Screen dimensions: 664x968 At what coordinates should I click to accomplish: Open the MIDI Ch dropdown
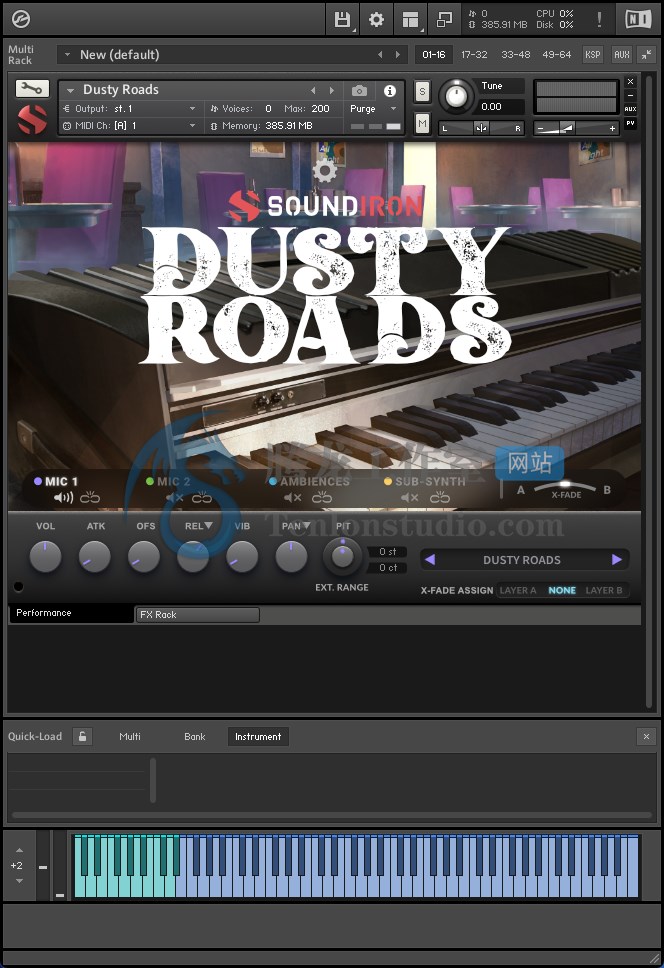130,125
